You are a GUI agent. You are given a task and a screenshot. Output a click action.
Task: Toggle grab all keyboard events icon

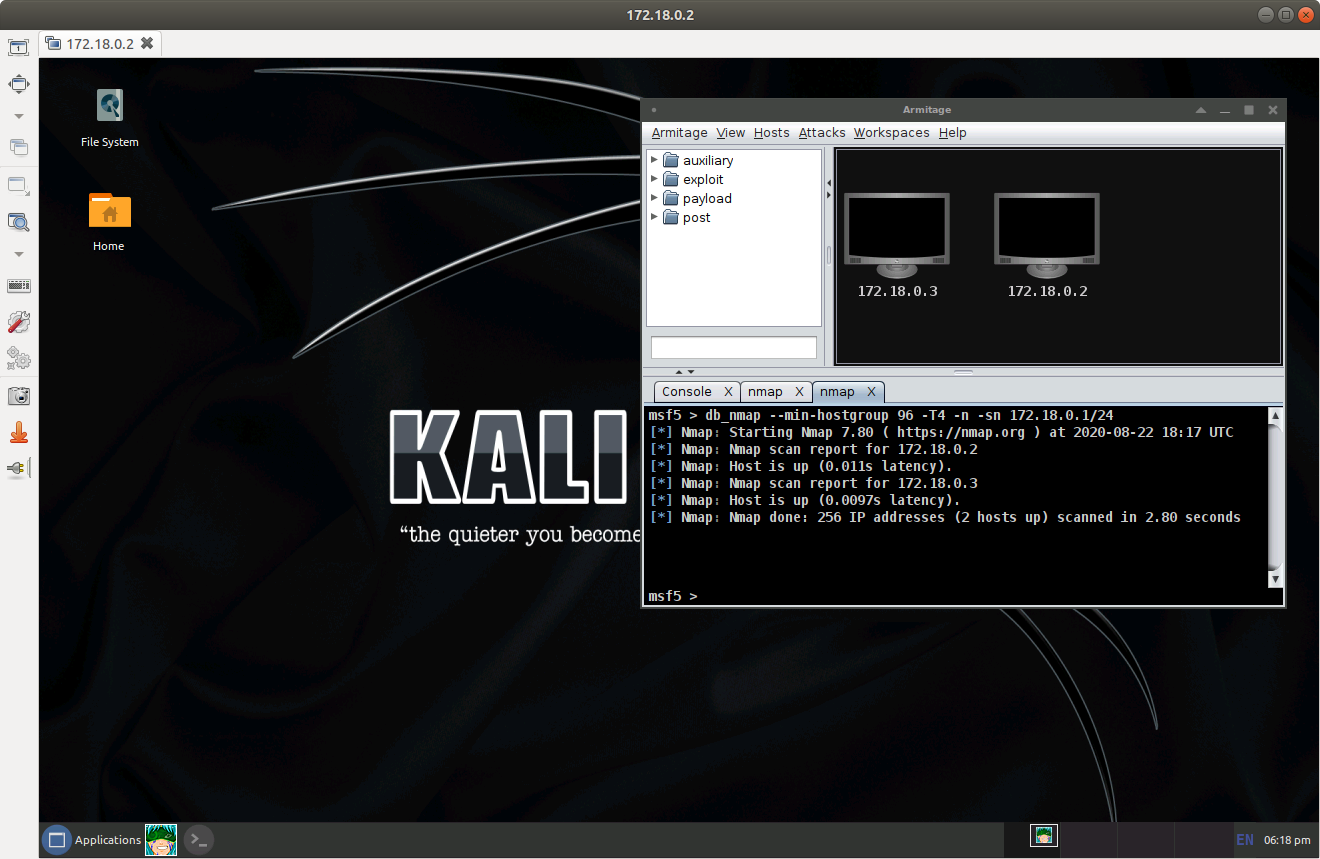(18, 286)
